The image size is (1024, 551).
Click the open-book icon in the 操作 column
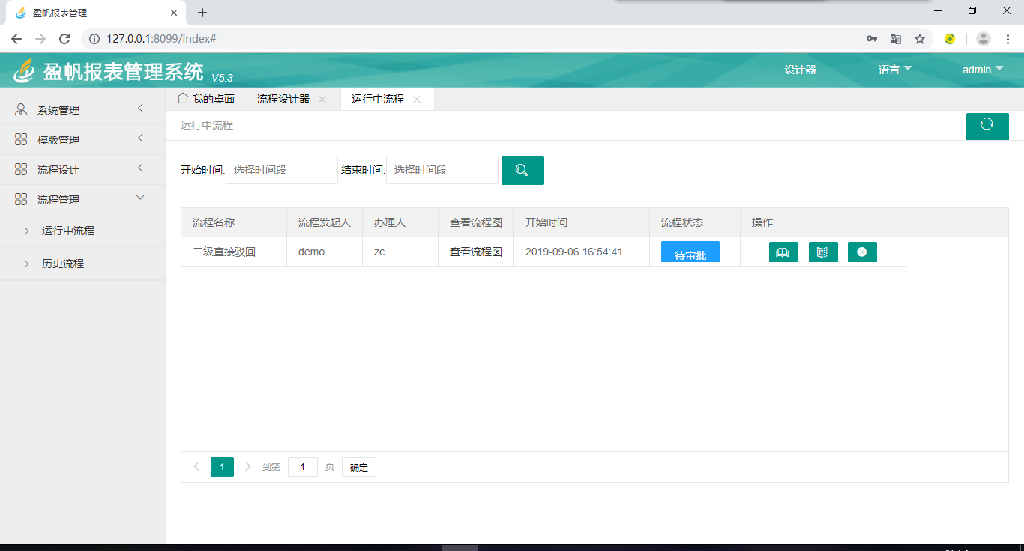tap(783, 252)
